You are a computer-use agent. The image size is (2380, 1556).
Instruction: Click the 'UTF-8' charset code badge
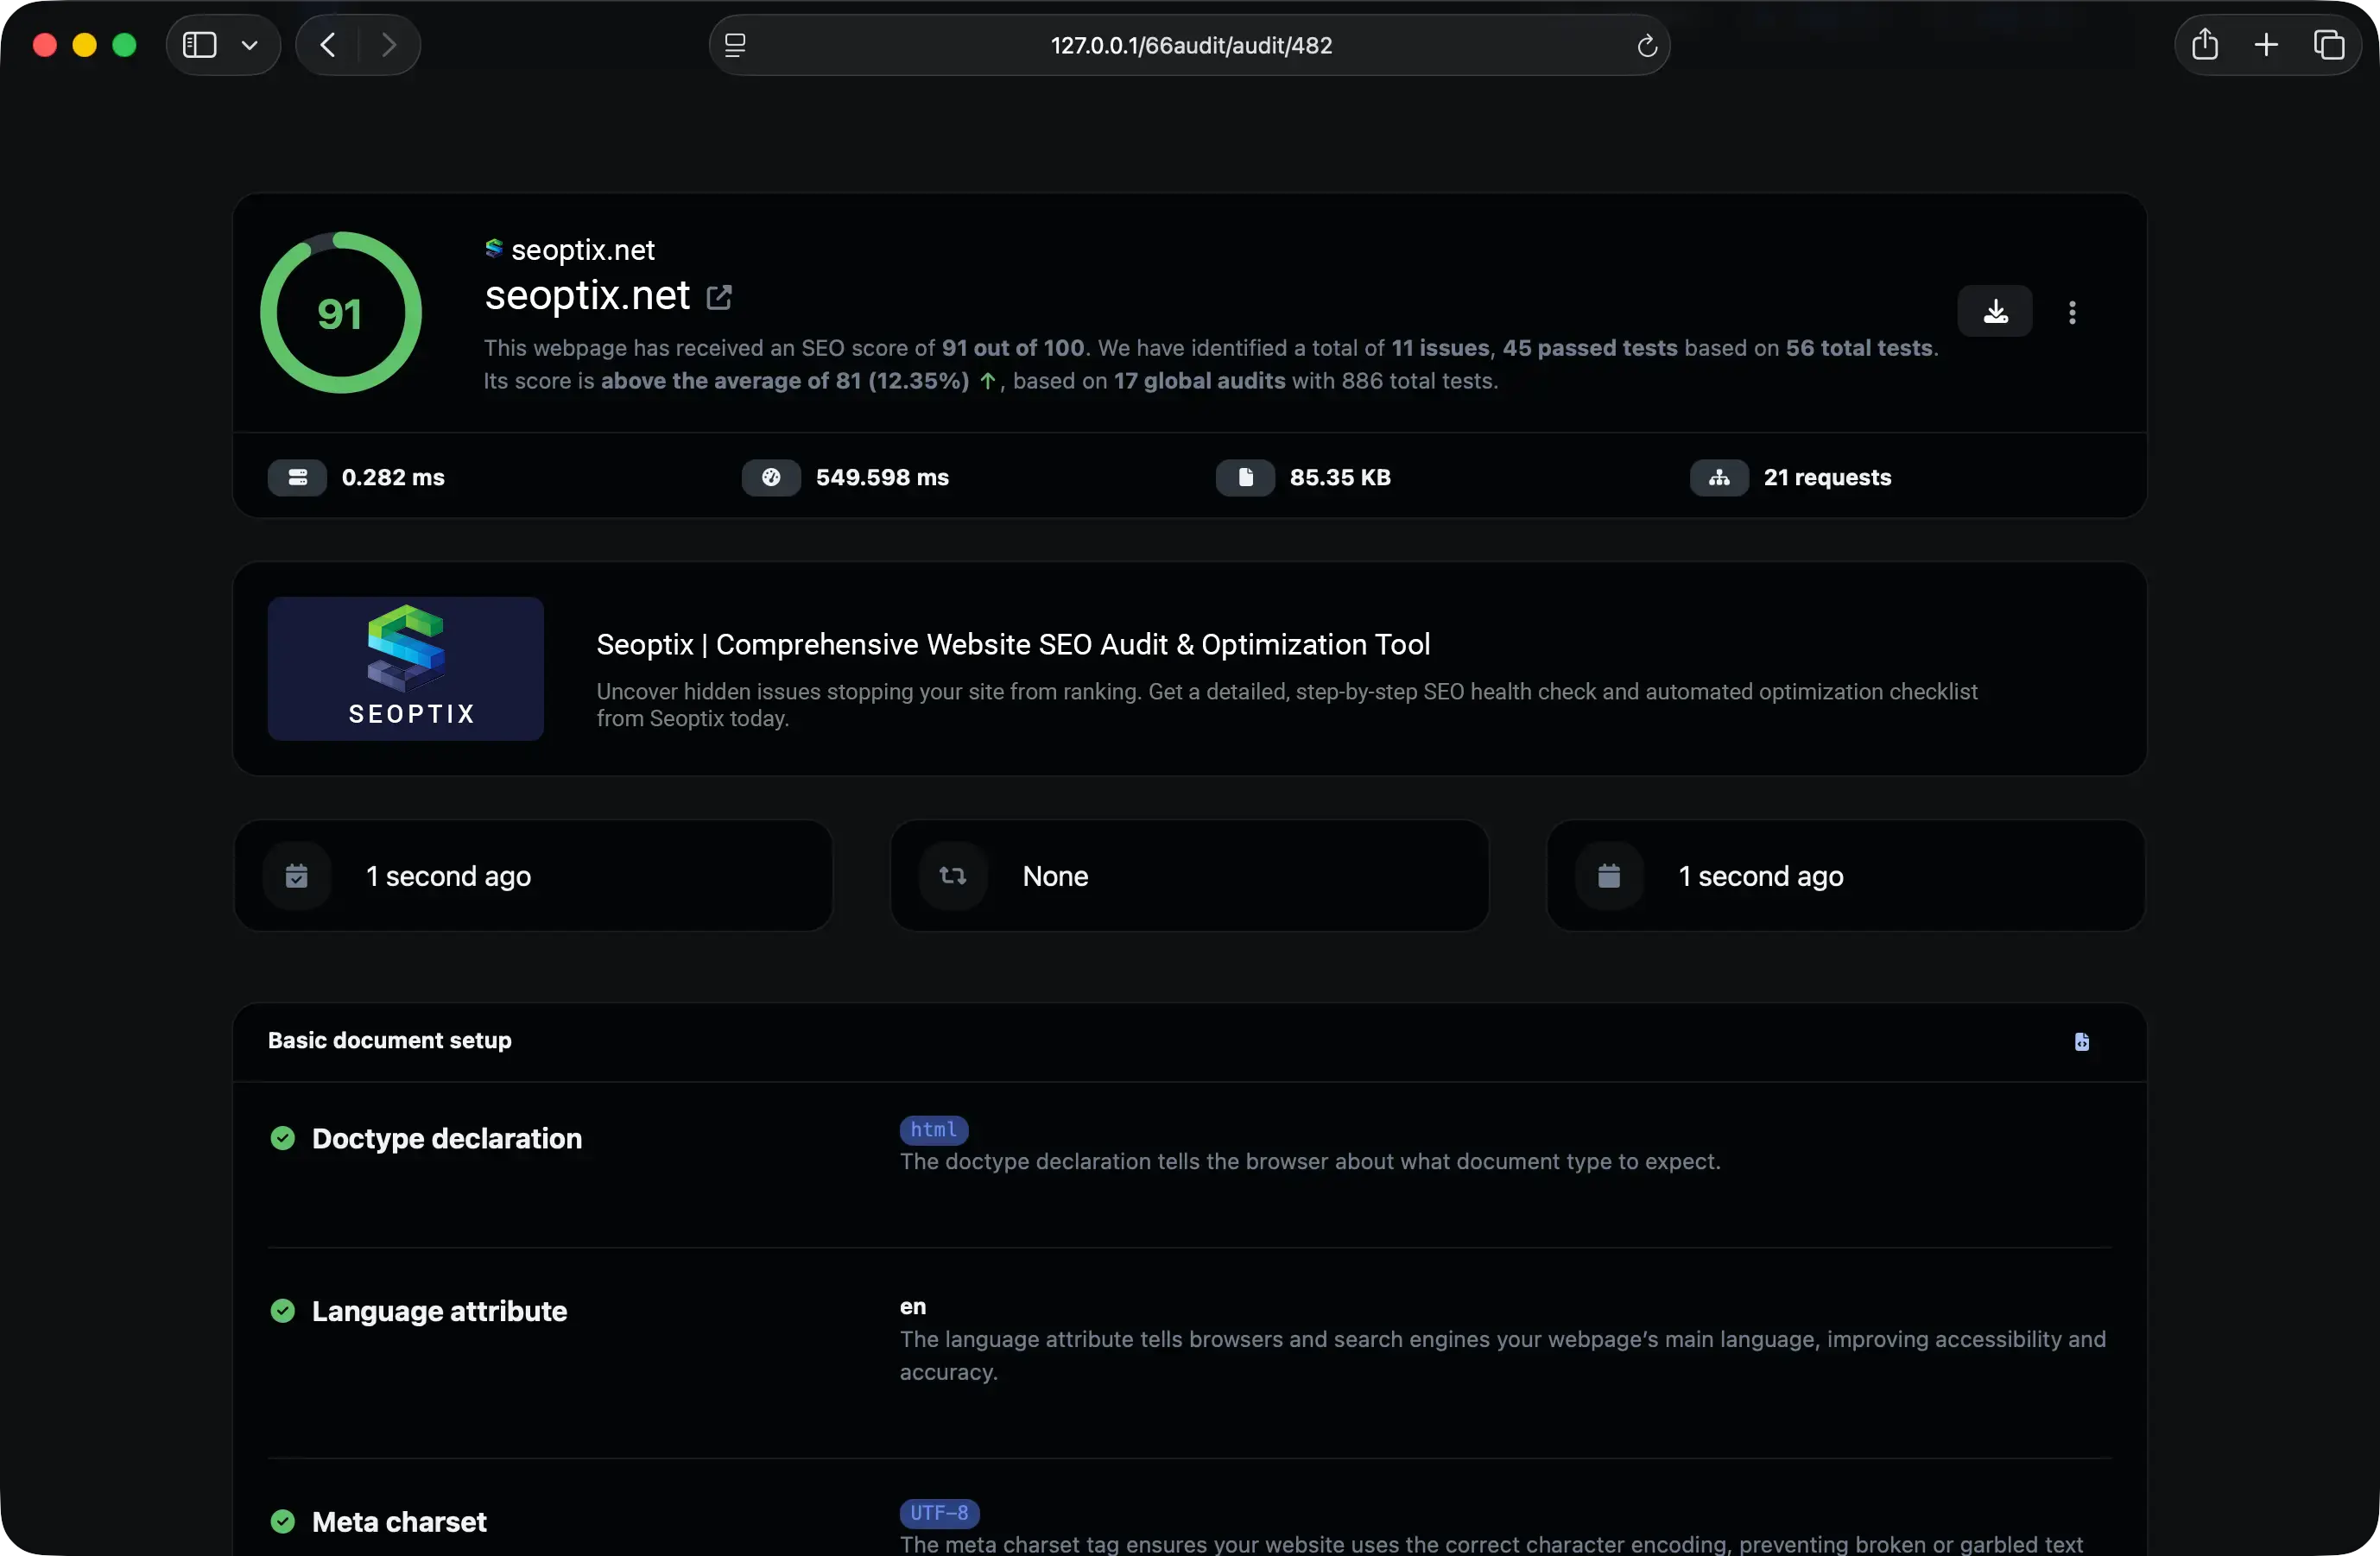pos(939,1512)
